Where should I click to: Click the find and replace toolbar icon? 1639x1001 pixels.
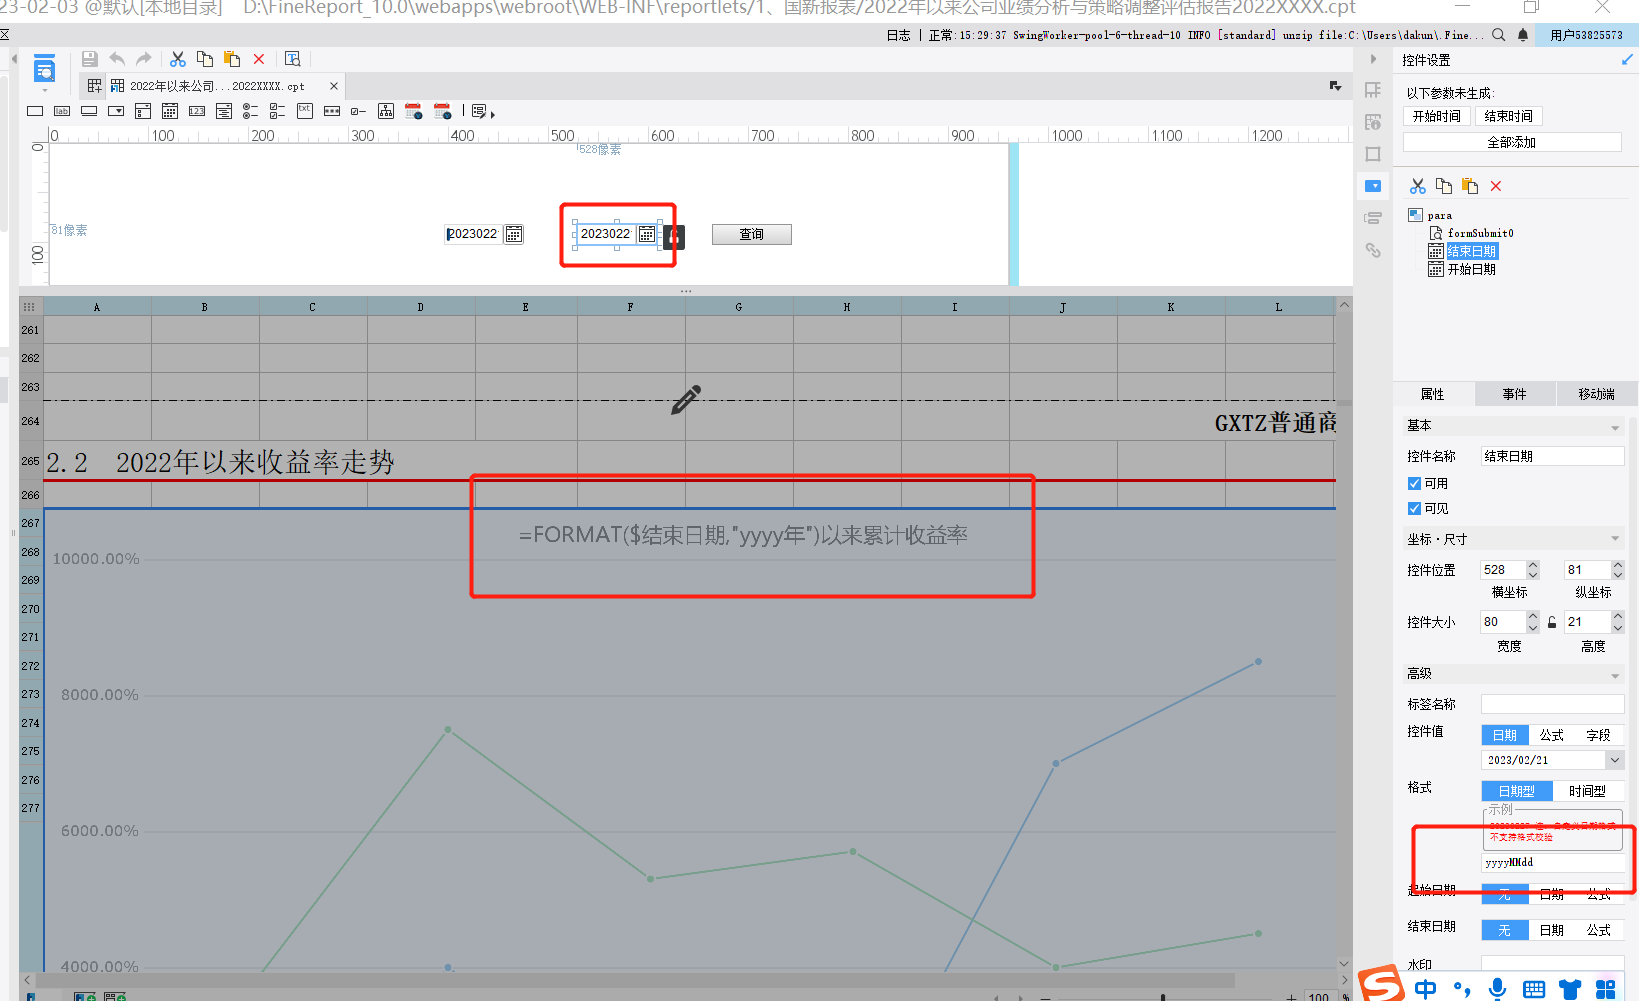[293, 59]
